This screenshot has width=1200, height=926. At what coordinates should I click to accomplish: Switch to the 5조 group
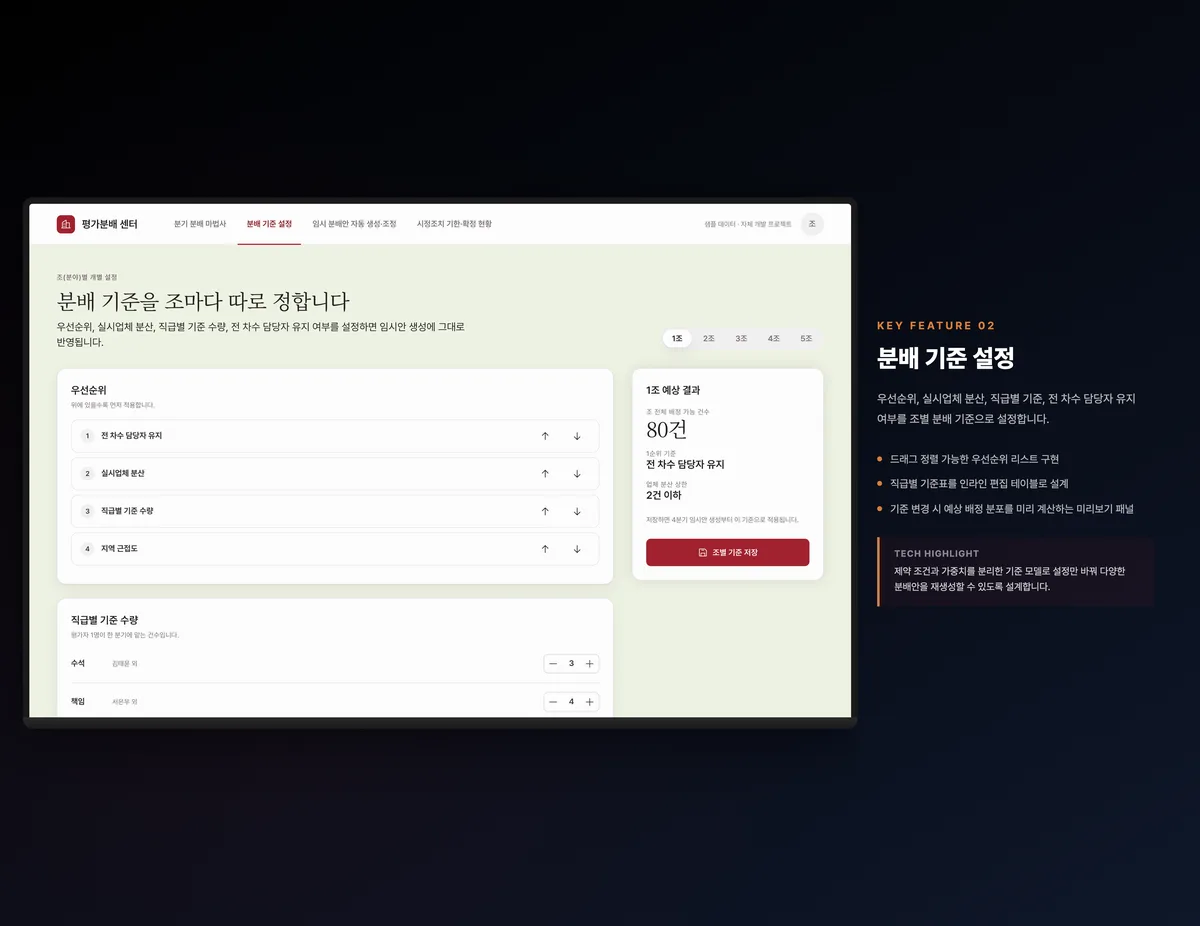point(806,339)
